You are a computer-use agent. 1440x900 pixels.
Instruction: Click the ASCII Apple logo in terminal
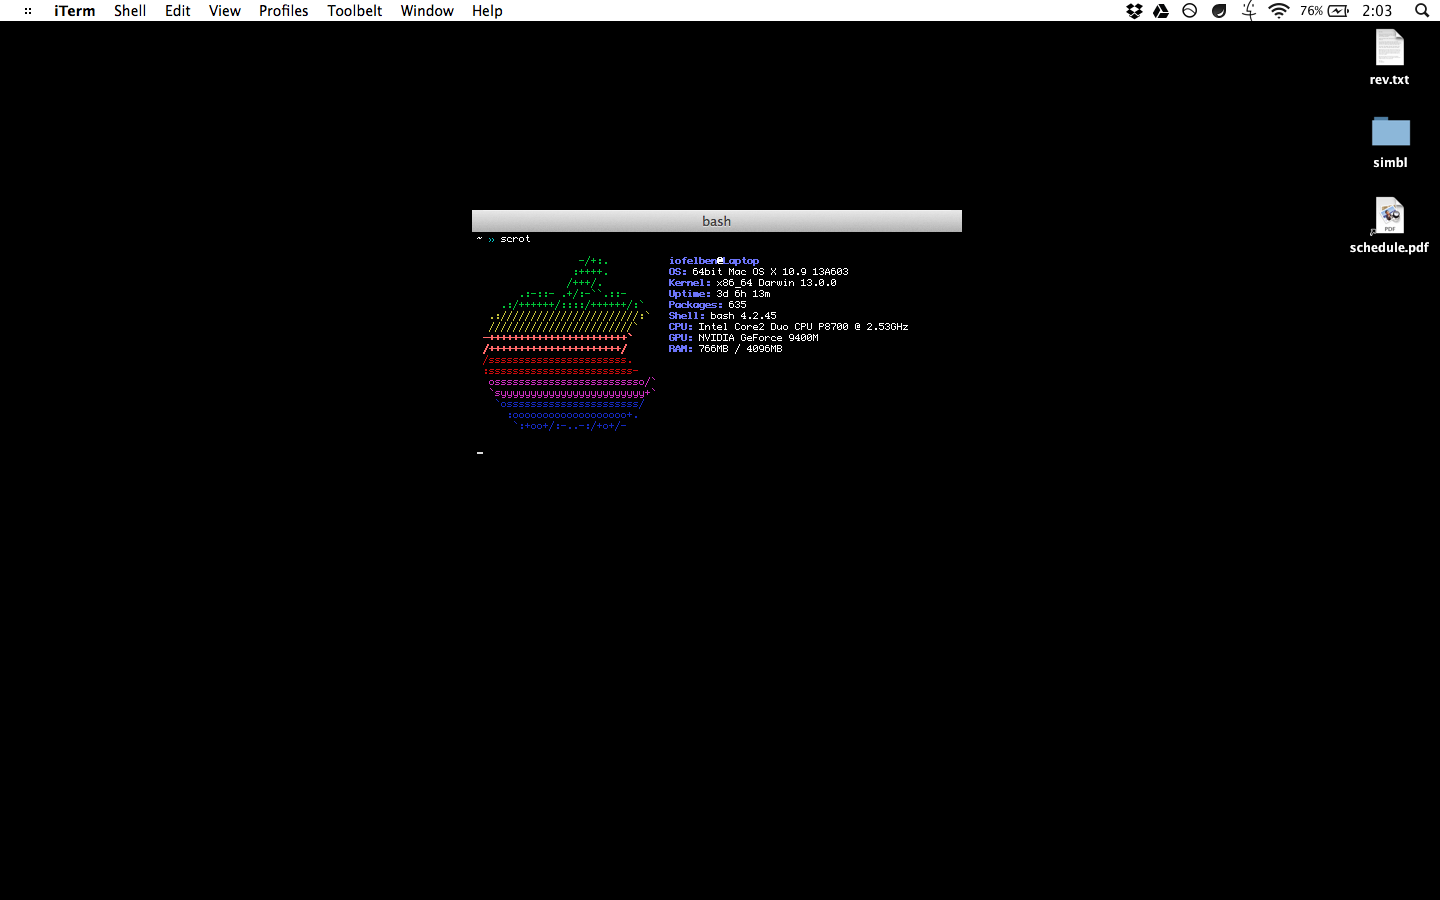point(569,344)
